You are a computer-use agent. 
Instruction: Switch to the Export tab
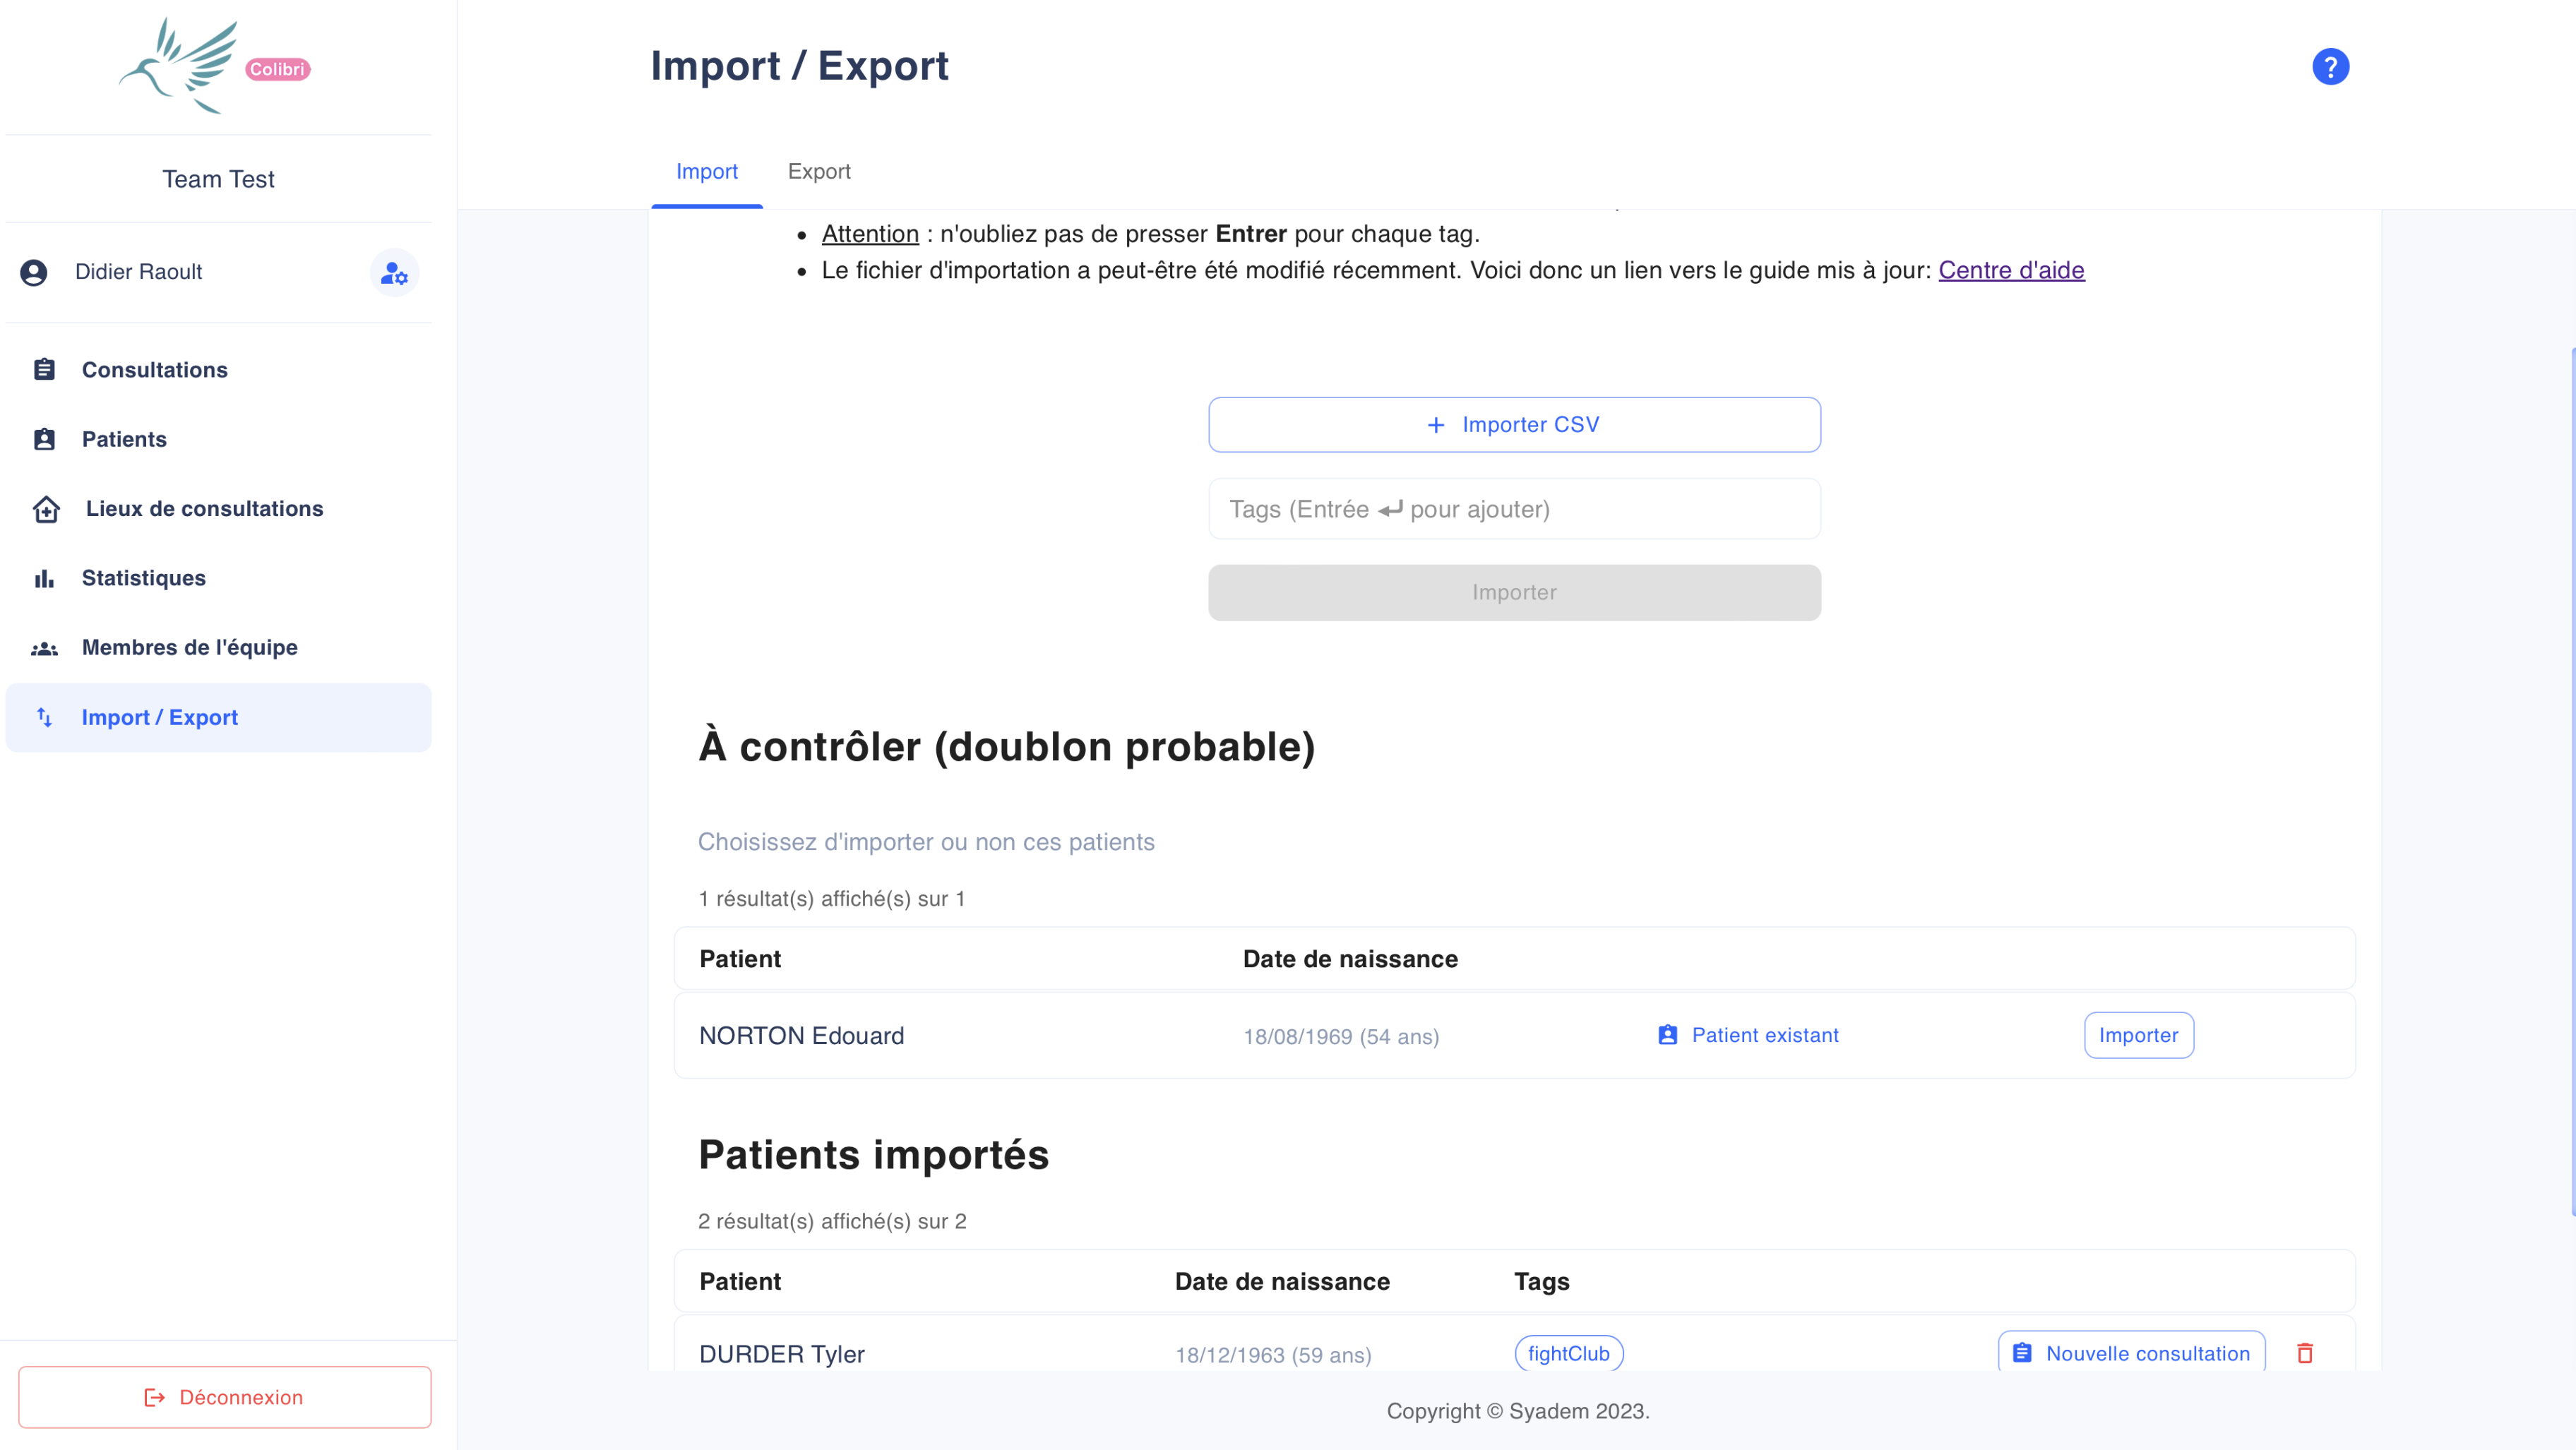[x=819, y=171]
